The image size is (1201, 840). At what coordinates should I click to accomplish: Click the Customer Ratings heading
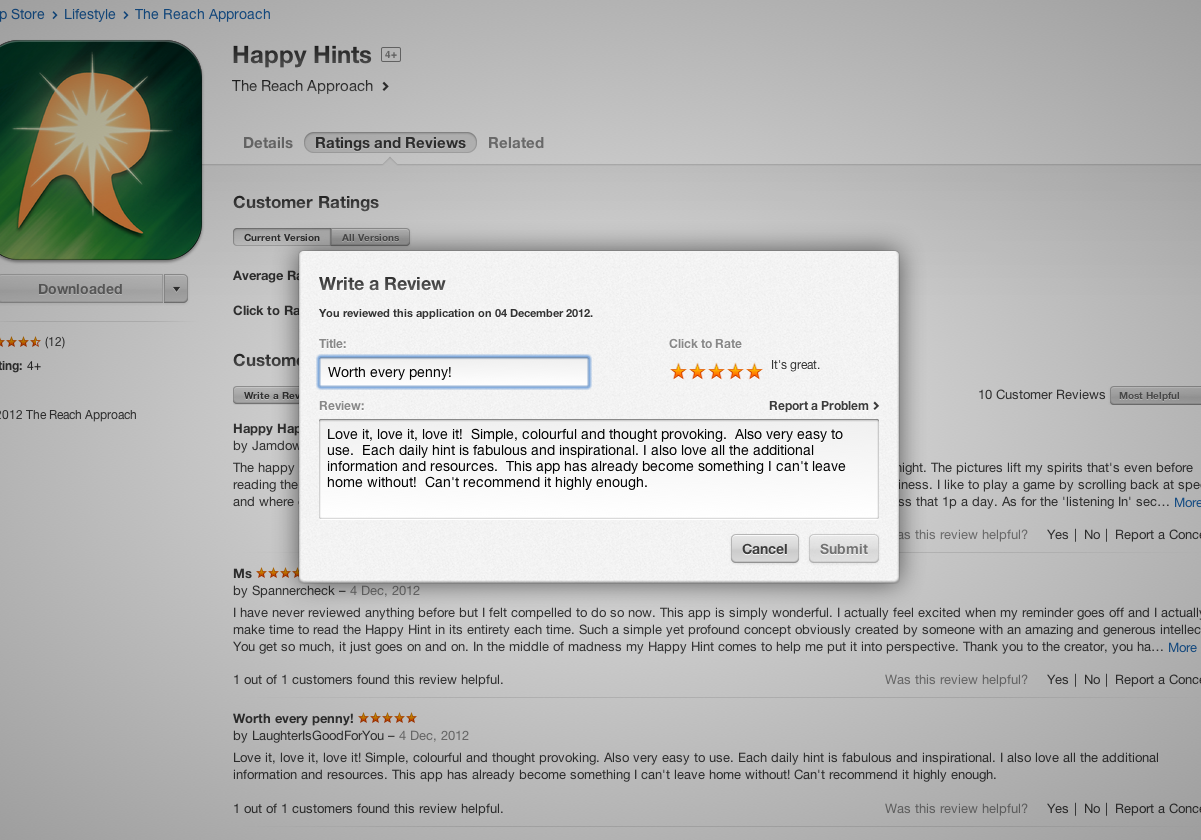[306, 202]
